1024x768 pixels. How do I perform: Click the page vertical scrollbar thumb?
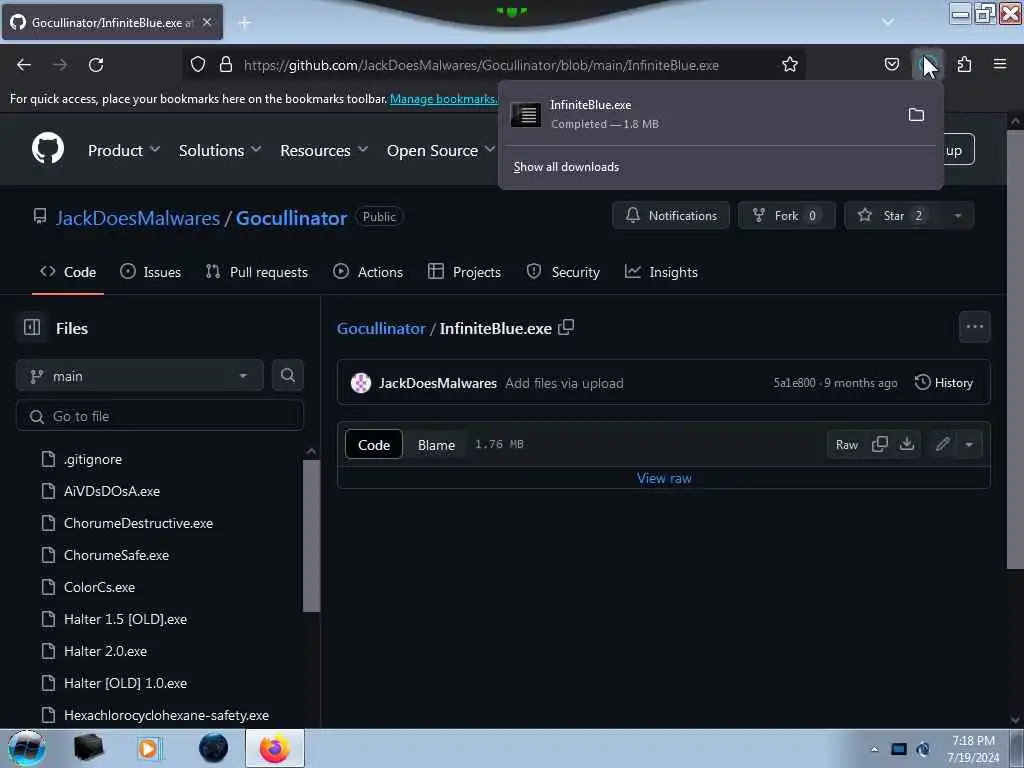point(1015,349)
